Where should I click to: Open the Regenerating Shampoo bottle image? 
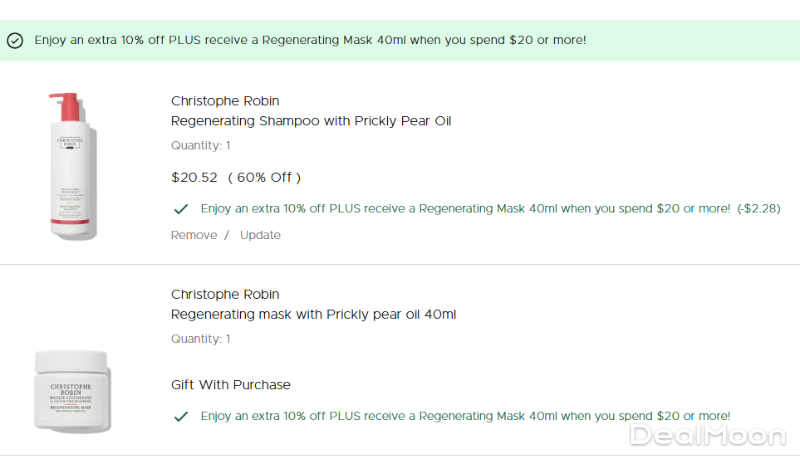tap(73, 165)
